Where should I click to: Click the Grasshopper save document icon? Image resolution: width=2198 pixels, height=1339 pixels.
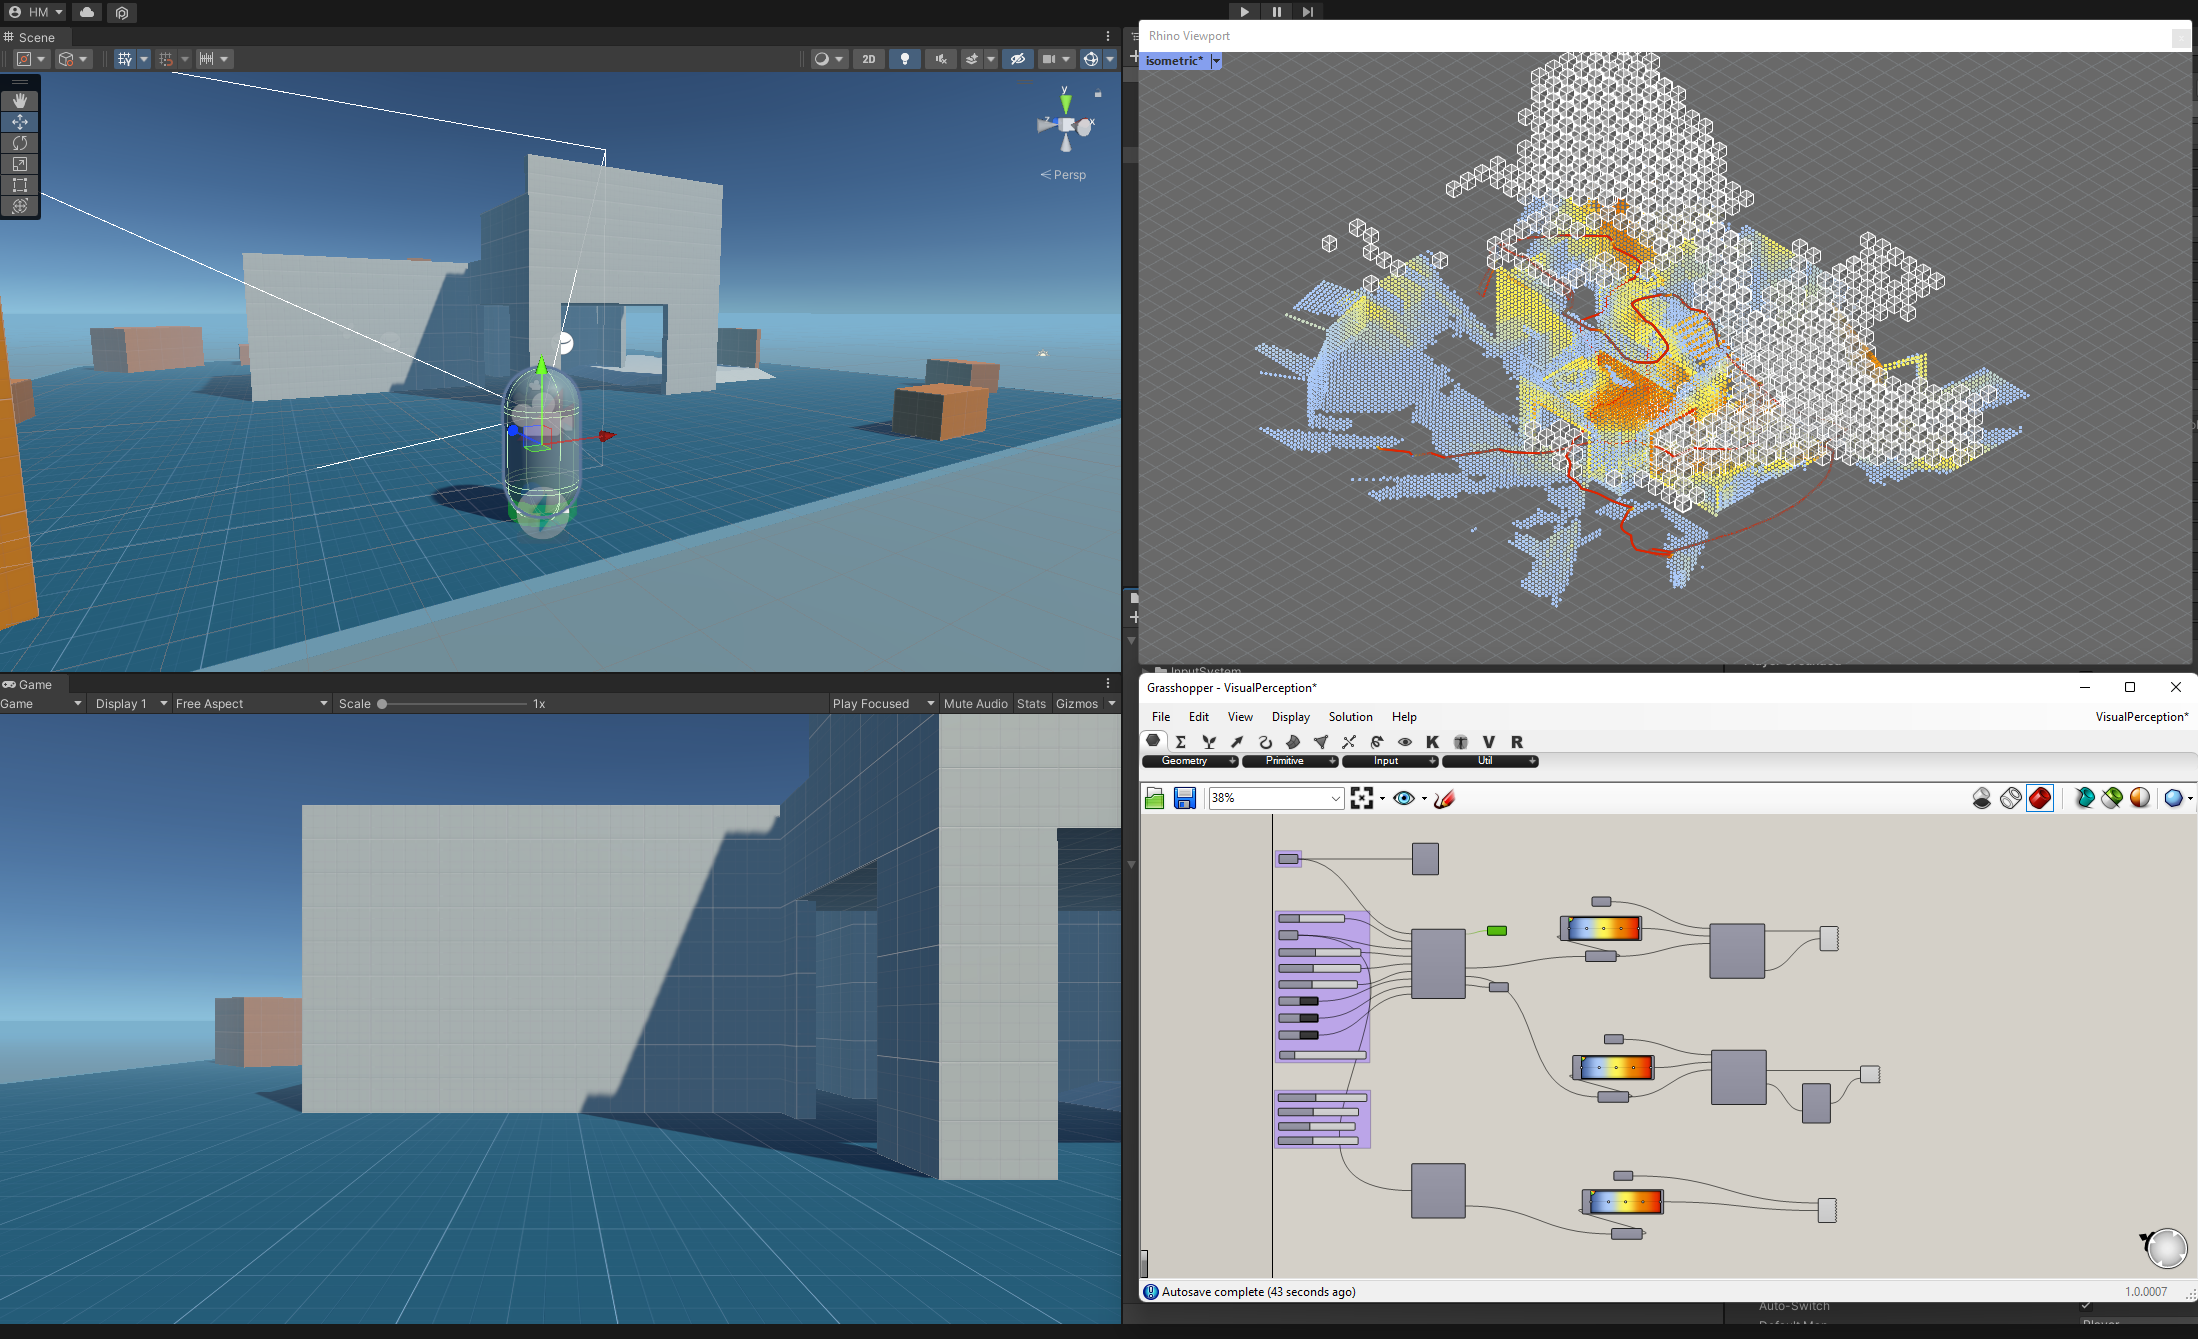click(x=1185, y=798)
